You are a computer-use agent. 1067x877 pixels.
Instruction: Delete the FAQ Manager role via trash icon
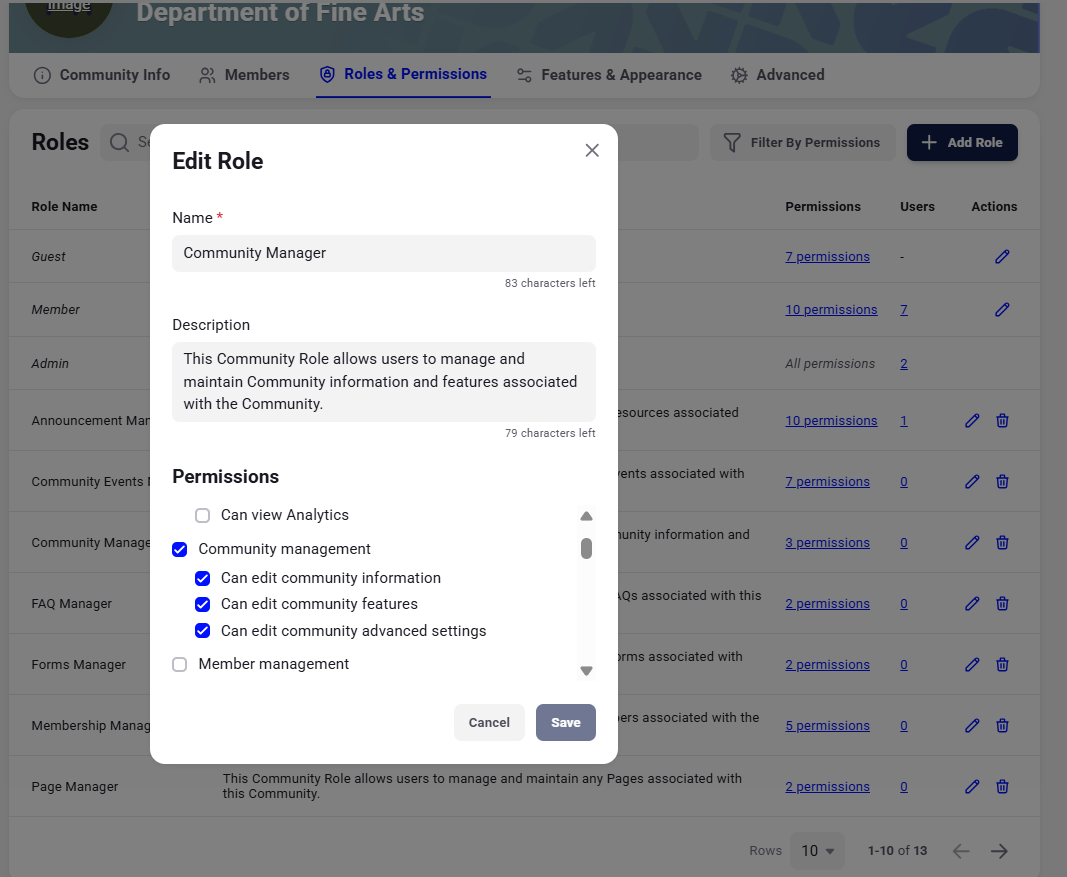1002,603
